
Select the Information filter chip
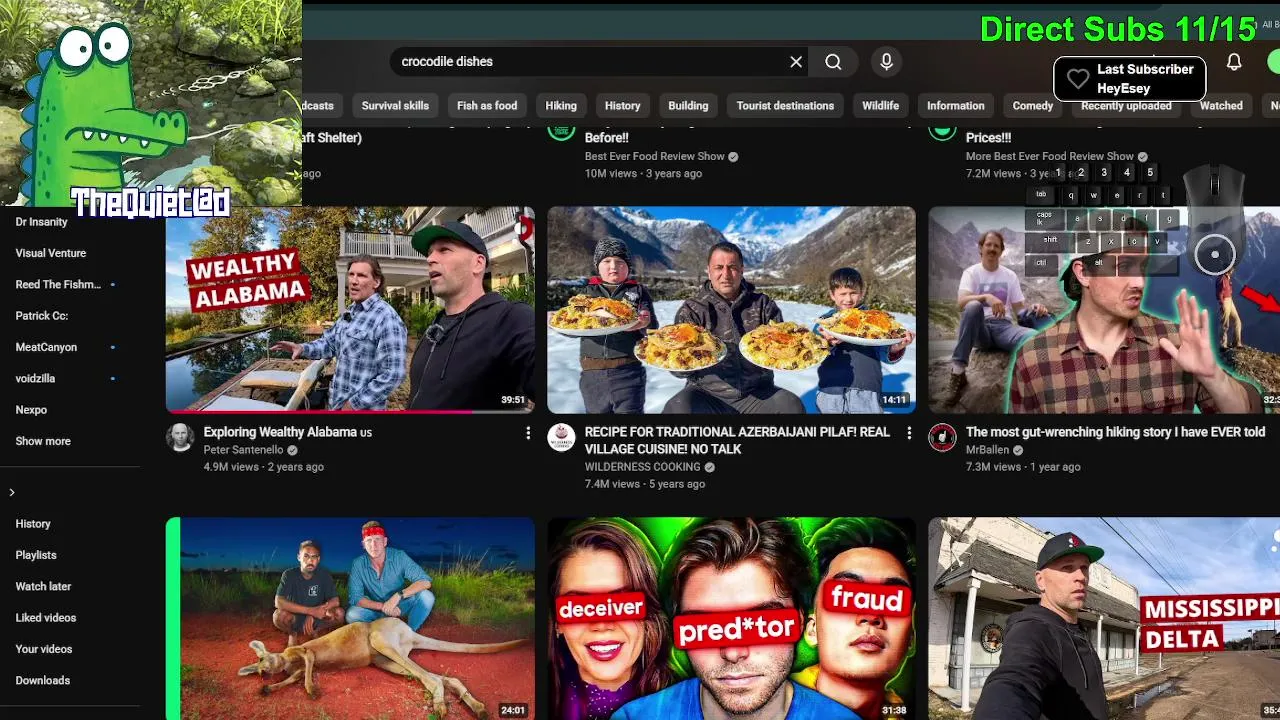tap(955, 106)
